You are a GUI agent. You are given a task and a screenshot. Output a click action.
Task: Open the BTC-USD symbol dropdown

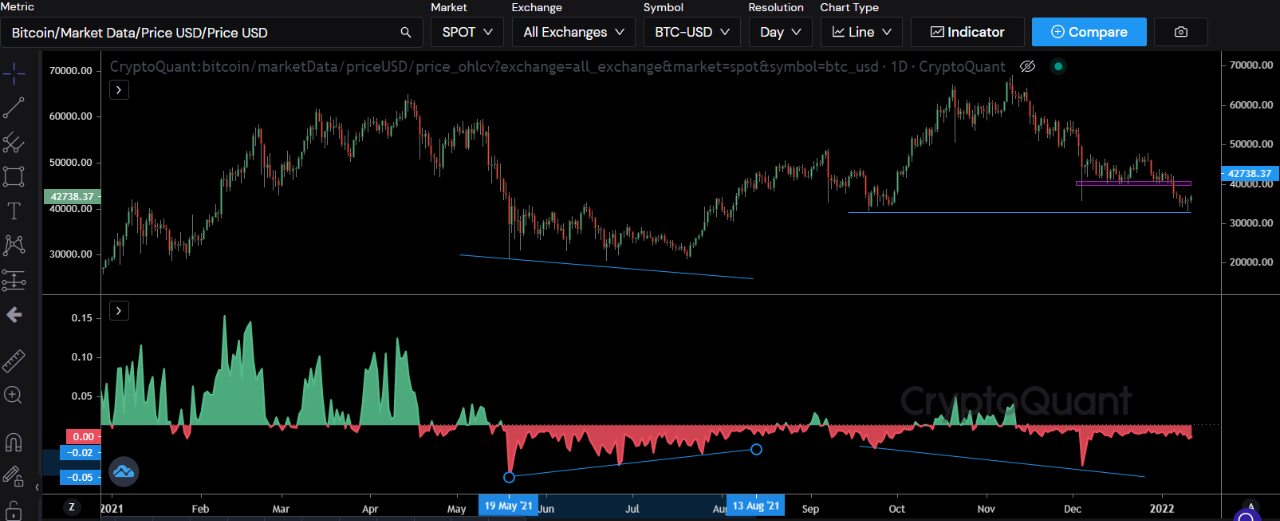pyautogui.click(x=693, y=32)
